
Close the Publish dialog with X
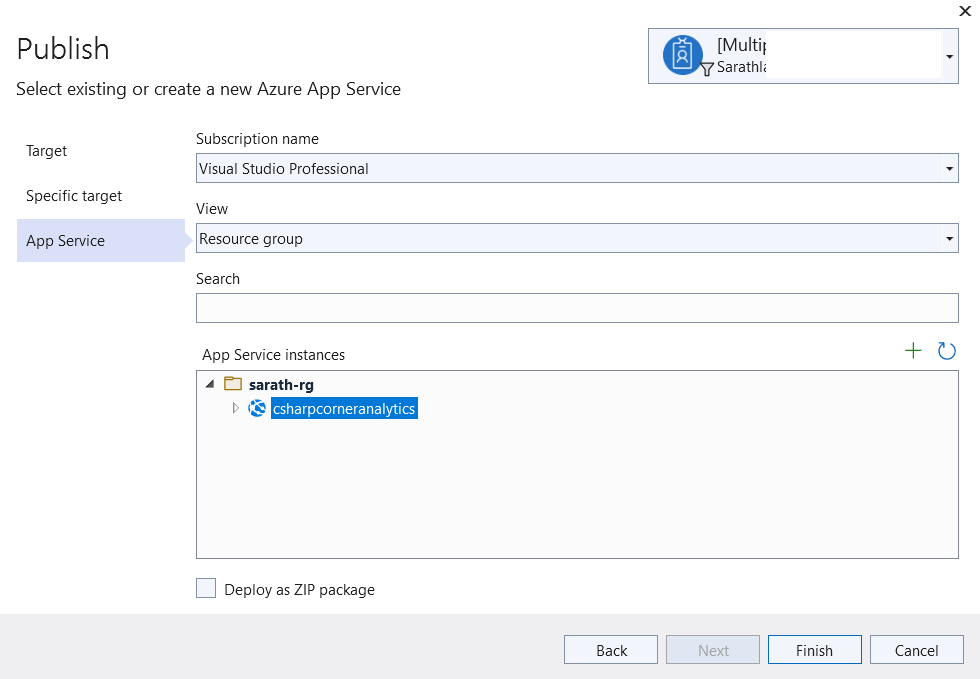964,11
